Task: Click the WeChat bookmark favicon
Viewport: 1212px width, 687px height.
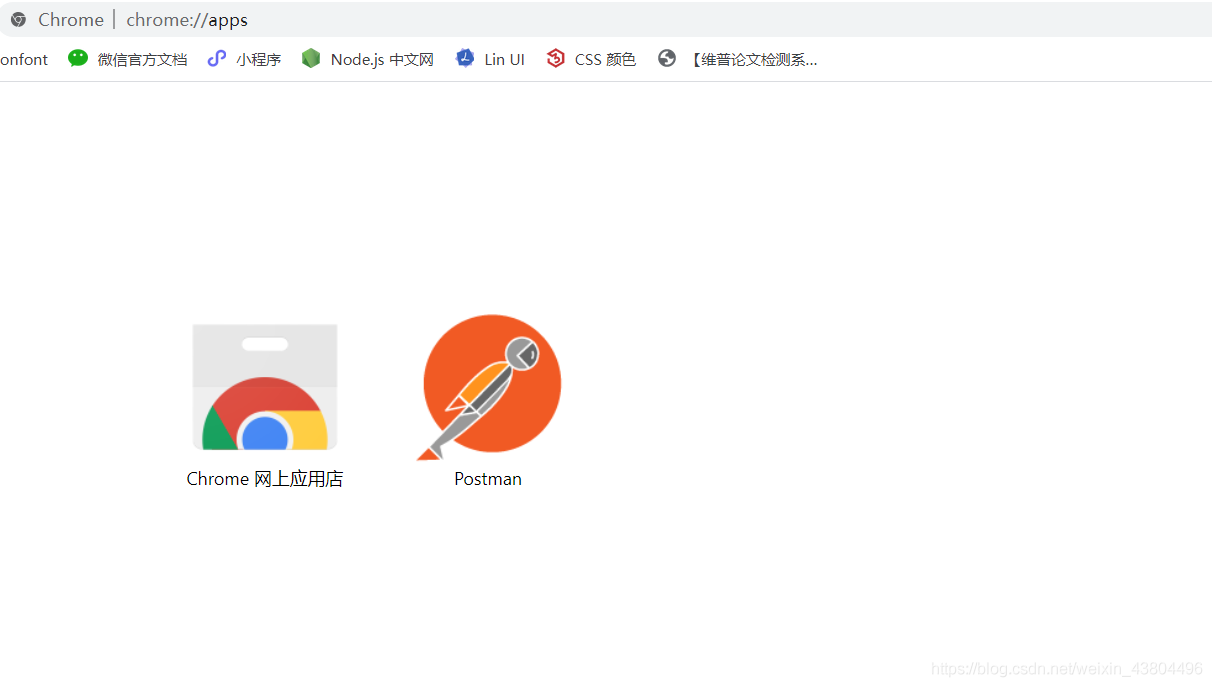Action: (78, 58)
